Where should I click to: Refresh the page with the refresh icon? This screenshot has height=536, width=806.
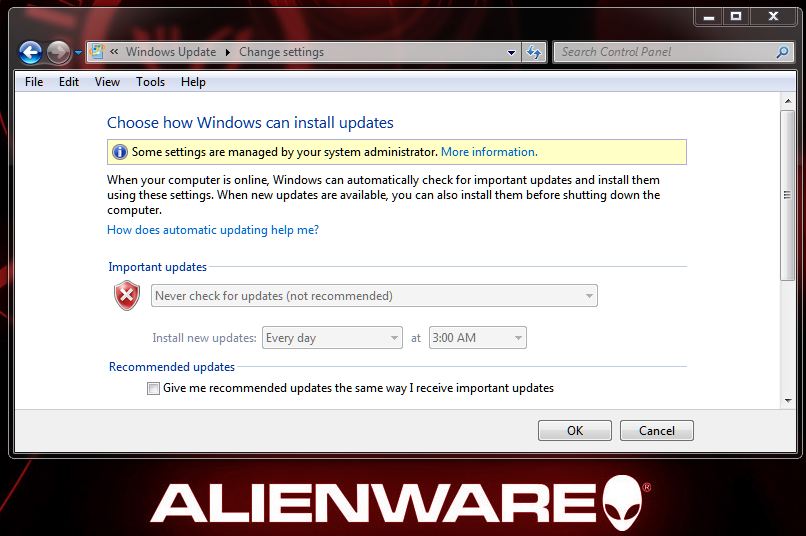(534, 52)
